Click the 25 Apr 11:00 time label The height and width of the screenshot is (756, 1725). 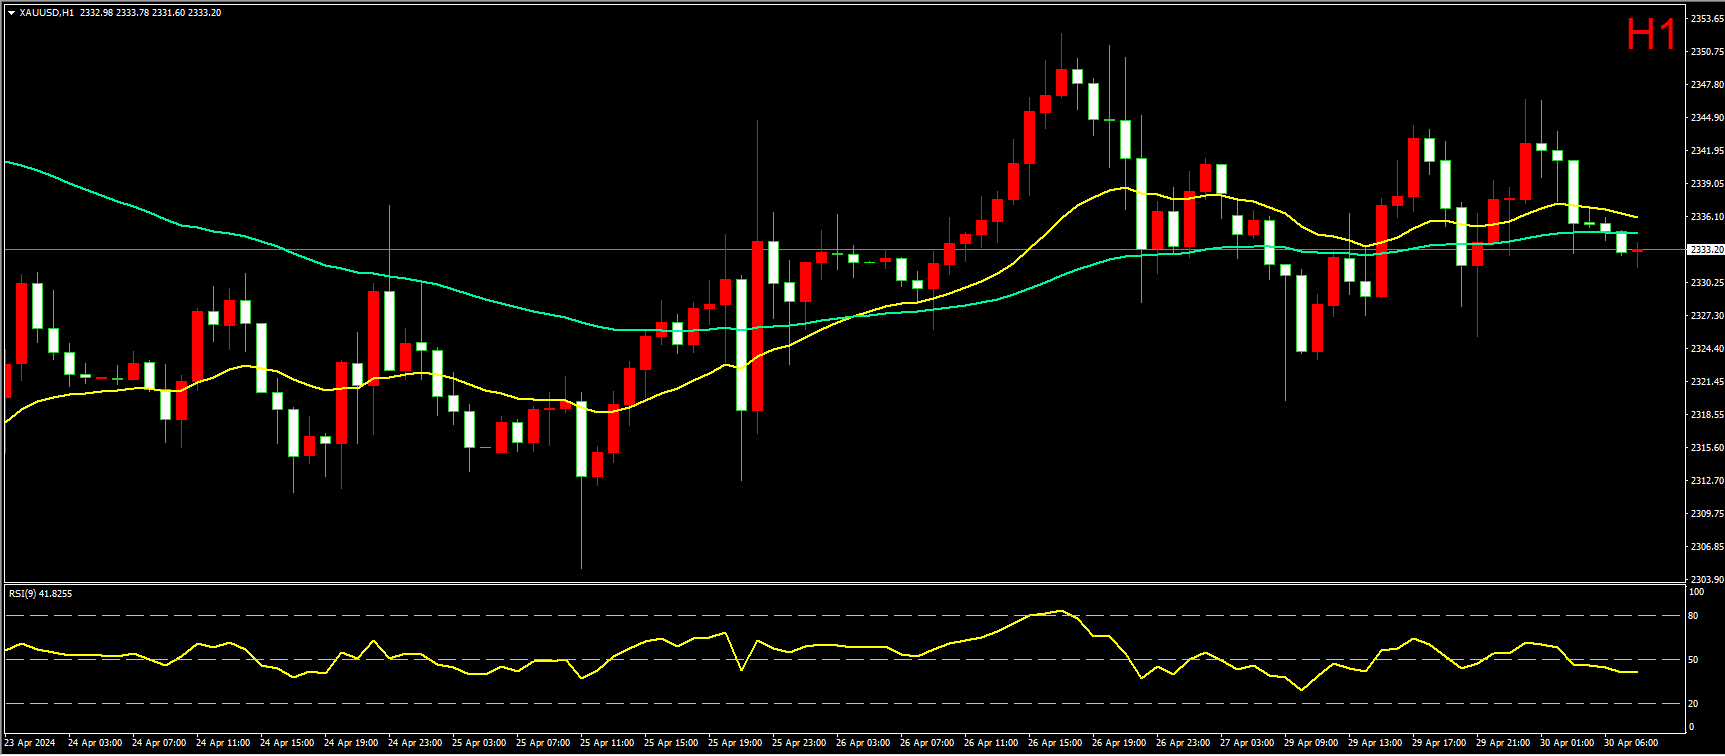click(607, 743)
